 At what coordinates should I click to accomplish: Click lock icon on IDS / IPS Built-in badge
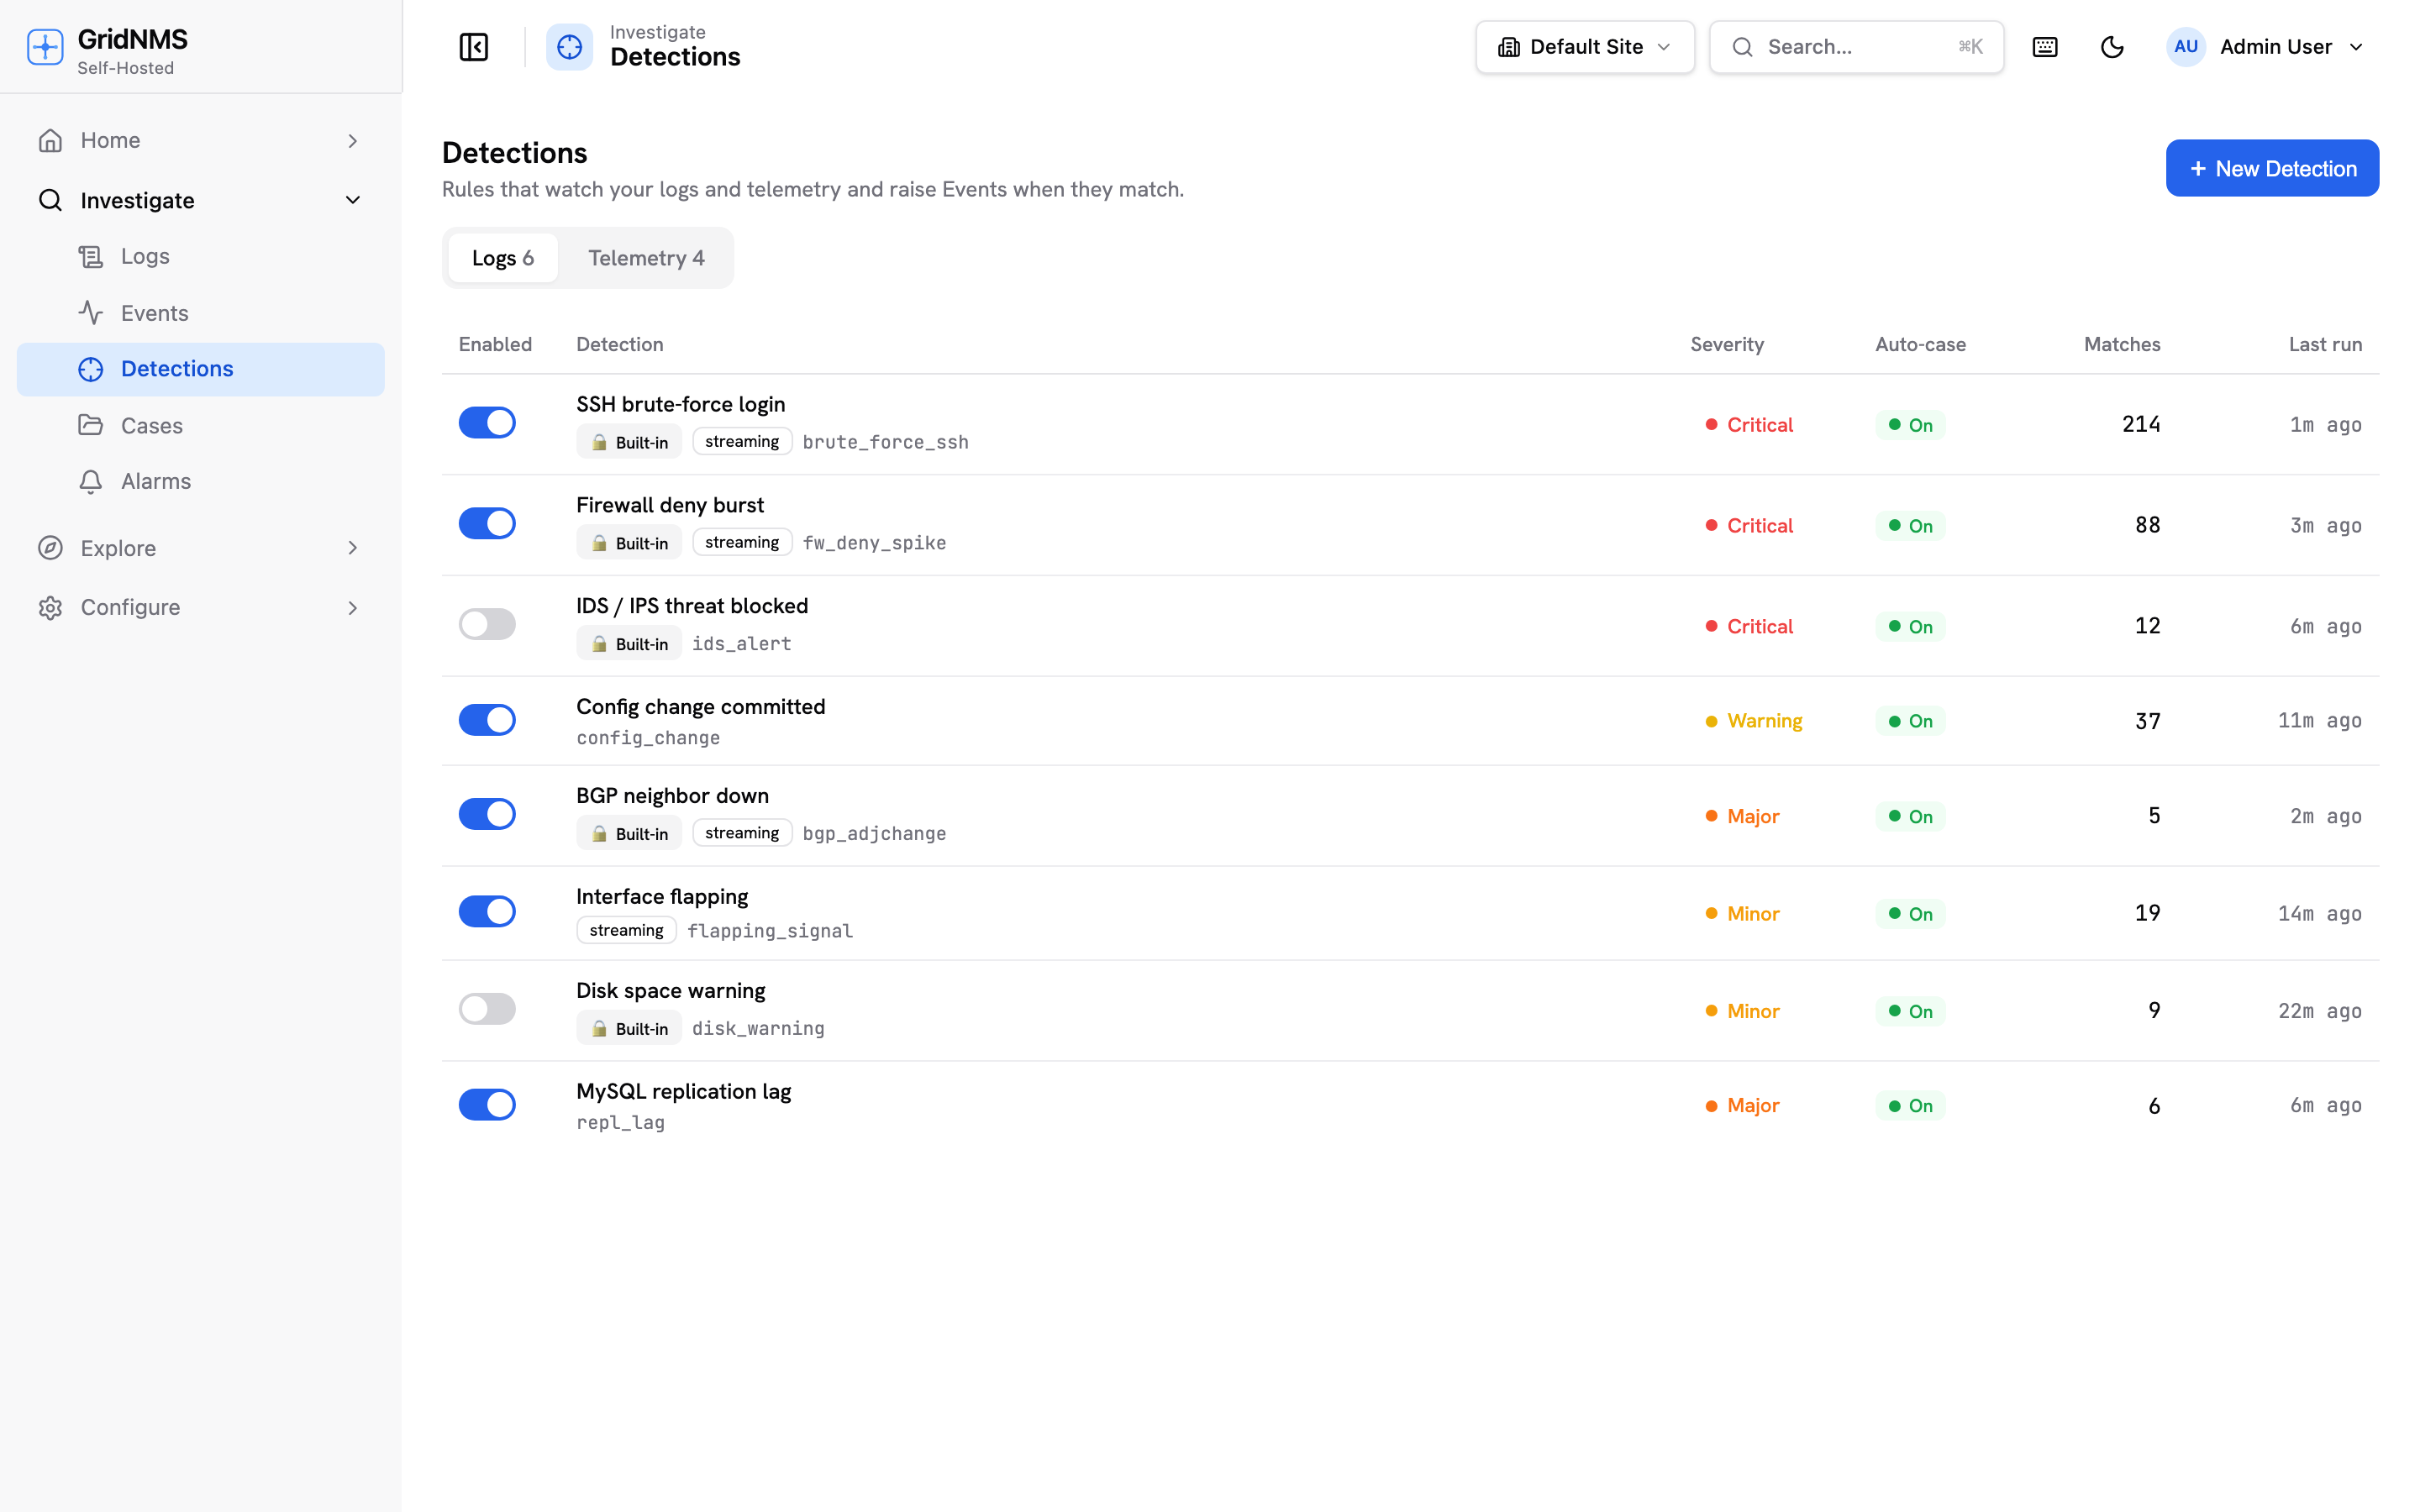point(599,644)
